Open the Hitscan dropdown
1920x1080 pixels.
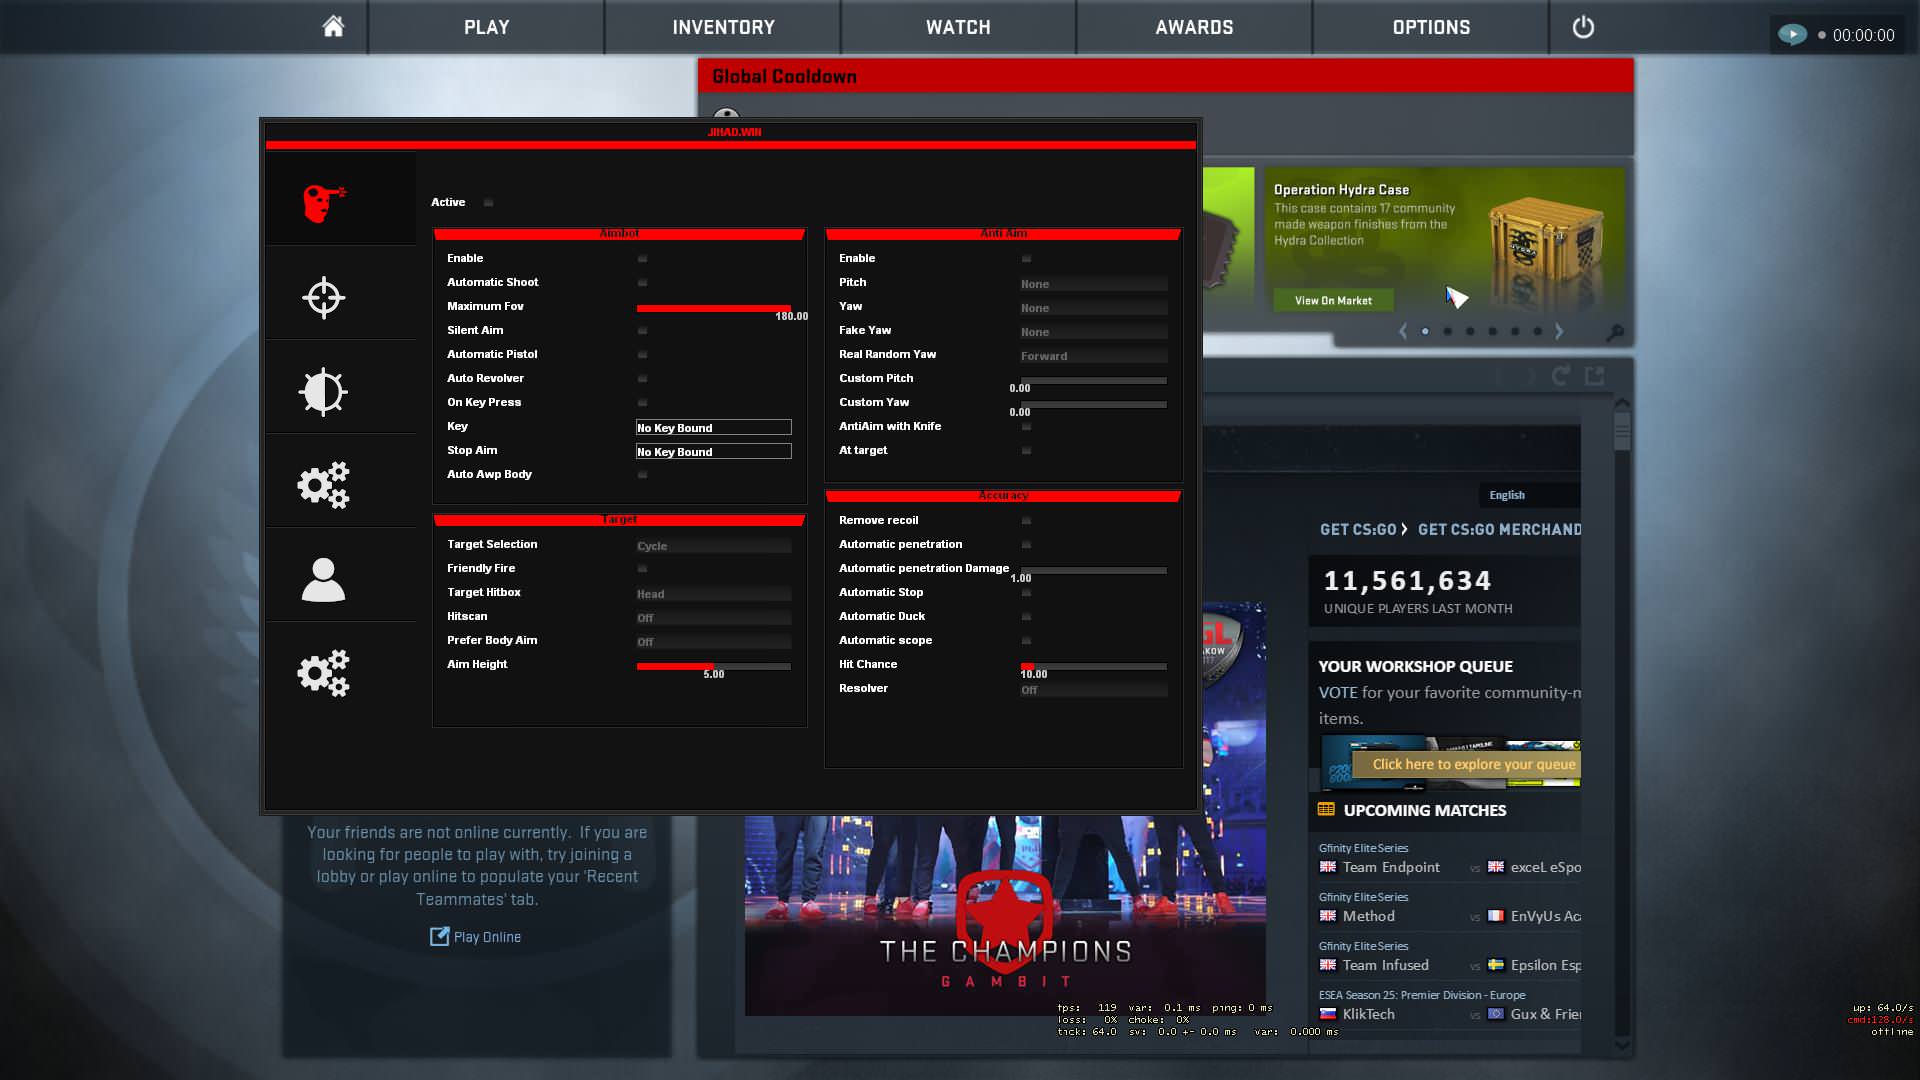click(x=713, y=618)
